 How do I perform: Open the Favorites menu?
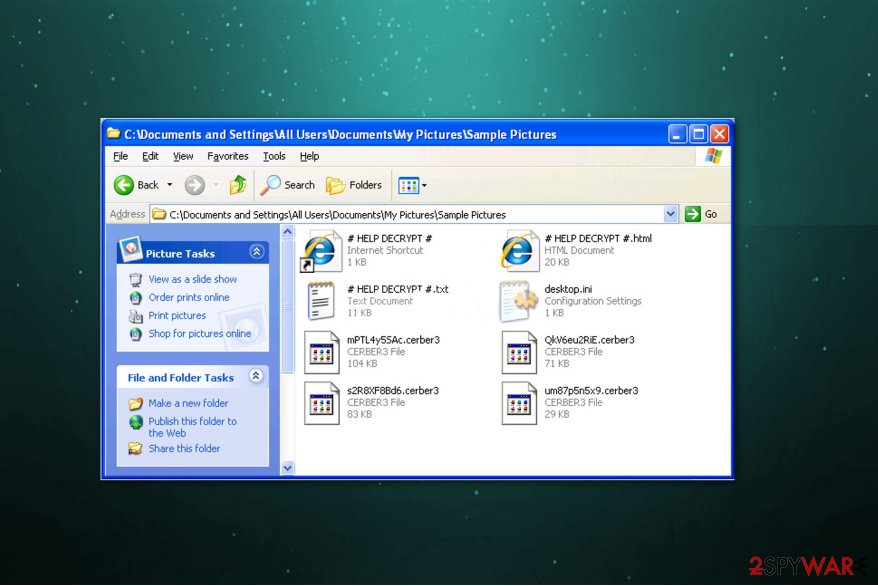[227, 156]
